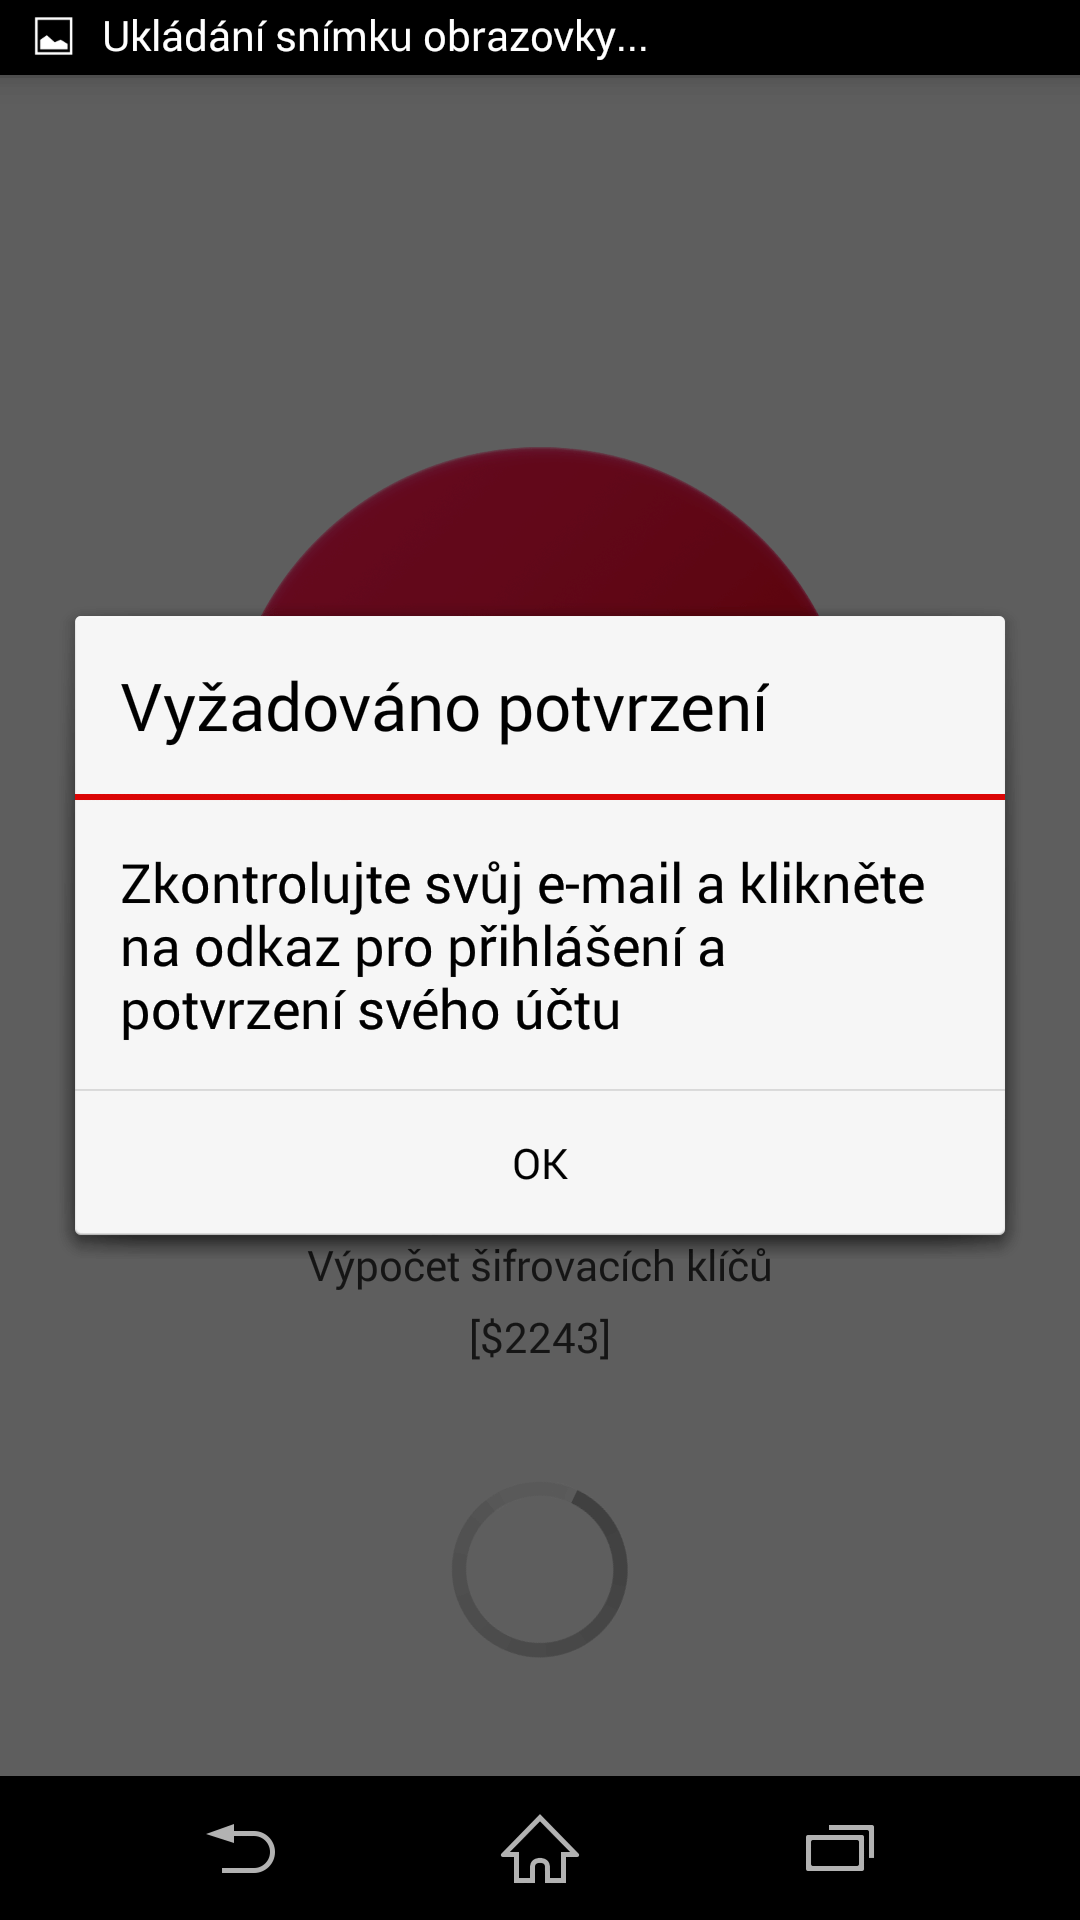The image size is (1080, 1920).
Task: Tap the Android home navigation icon
Action: pos(540,1848)
